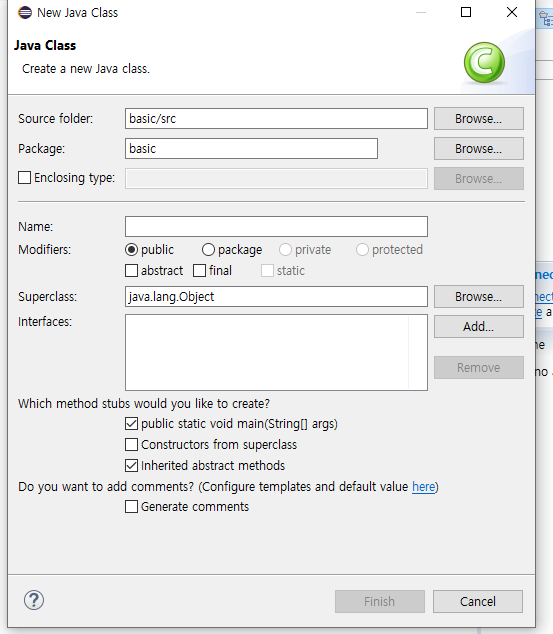The width and height of the screenshot is (553, 634).
Task: Select the public modifier radio button
Action: pyautogui.click(x=131, y=250)
